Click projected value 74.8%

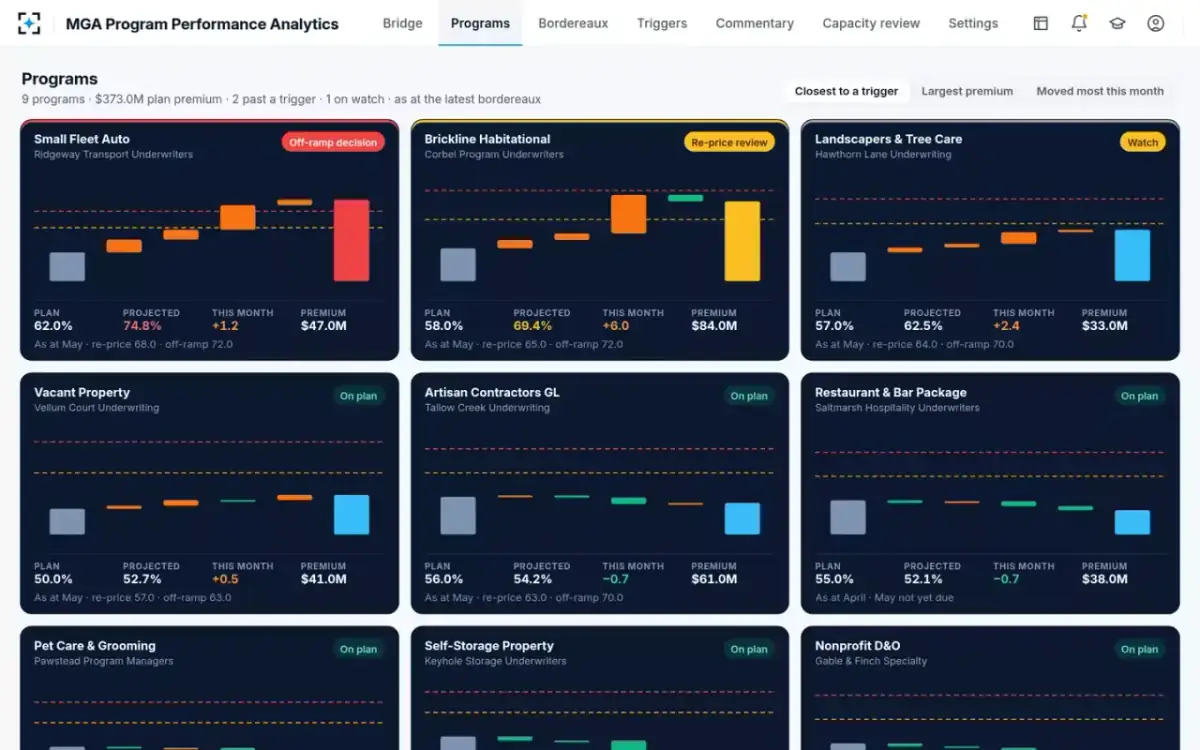click(x=142, y=326)
